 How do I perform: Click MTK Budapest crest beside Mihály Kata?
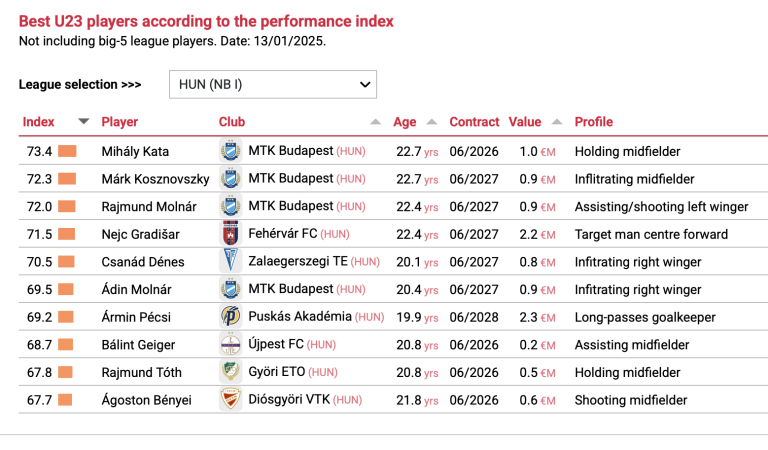pyautogui.click(x=230, y=152)
